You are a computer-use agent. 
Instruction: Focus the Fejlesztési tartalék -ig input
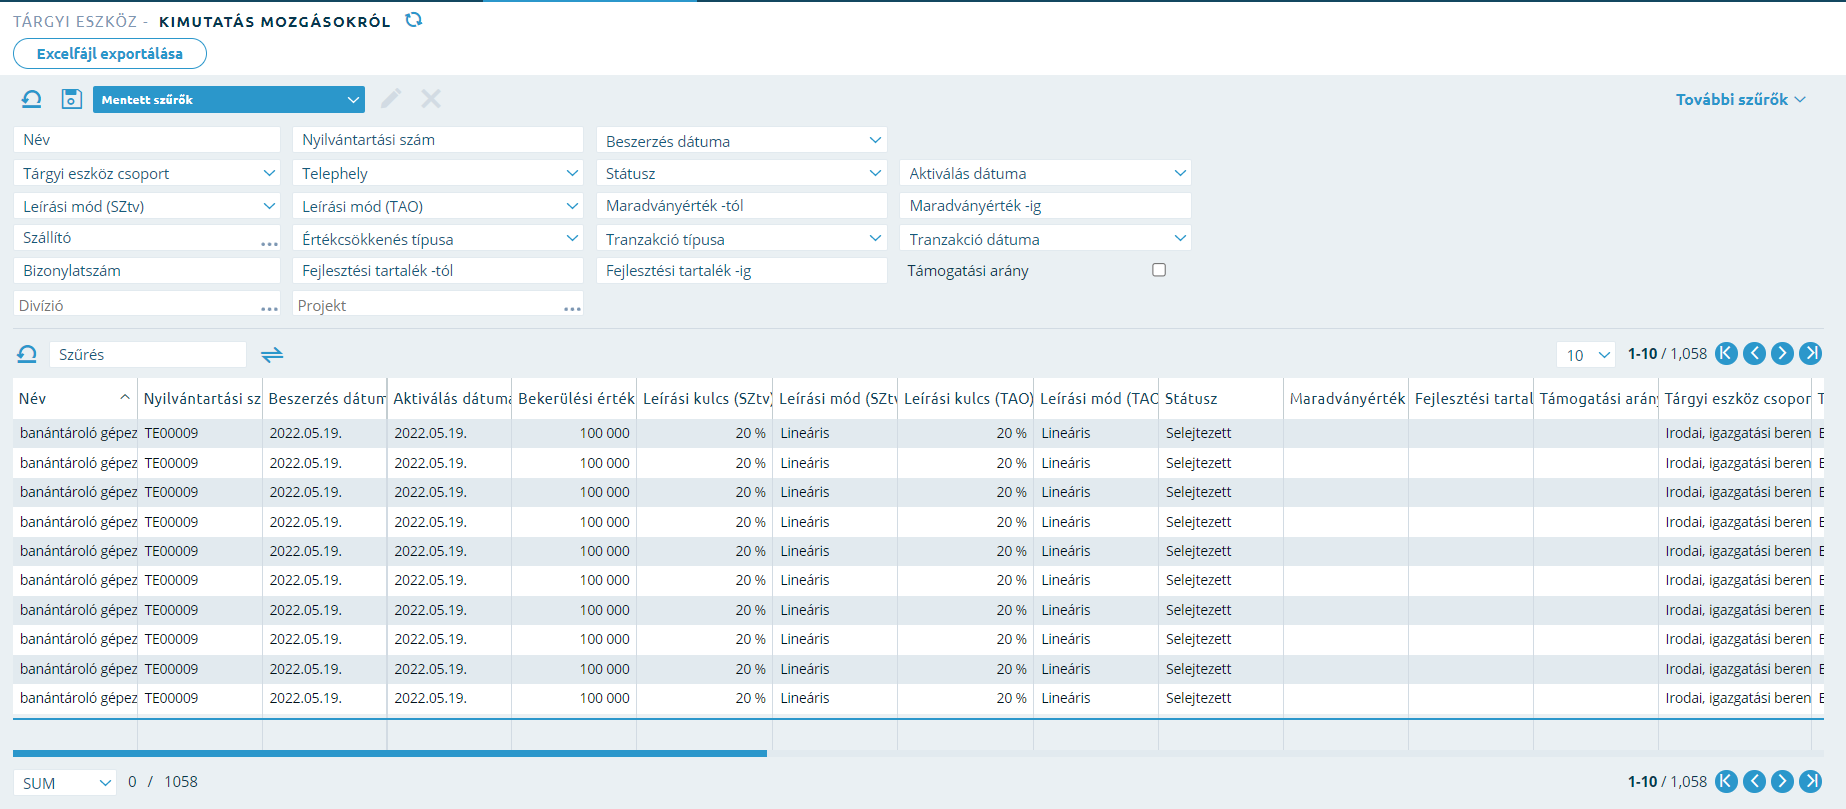point(741,271)
